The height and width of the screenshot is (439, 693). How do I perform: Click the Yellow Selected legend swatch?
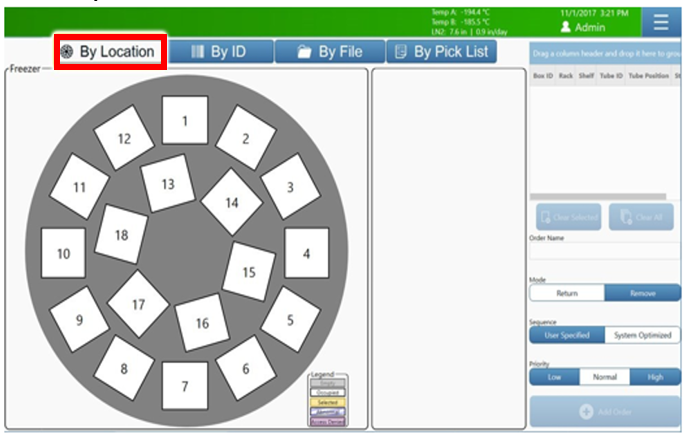(328, 401)
